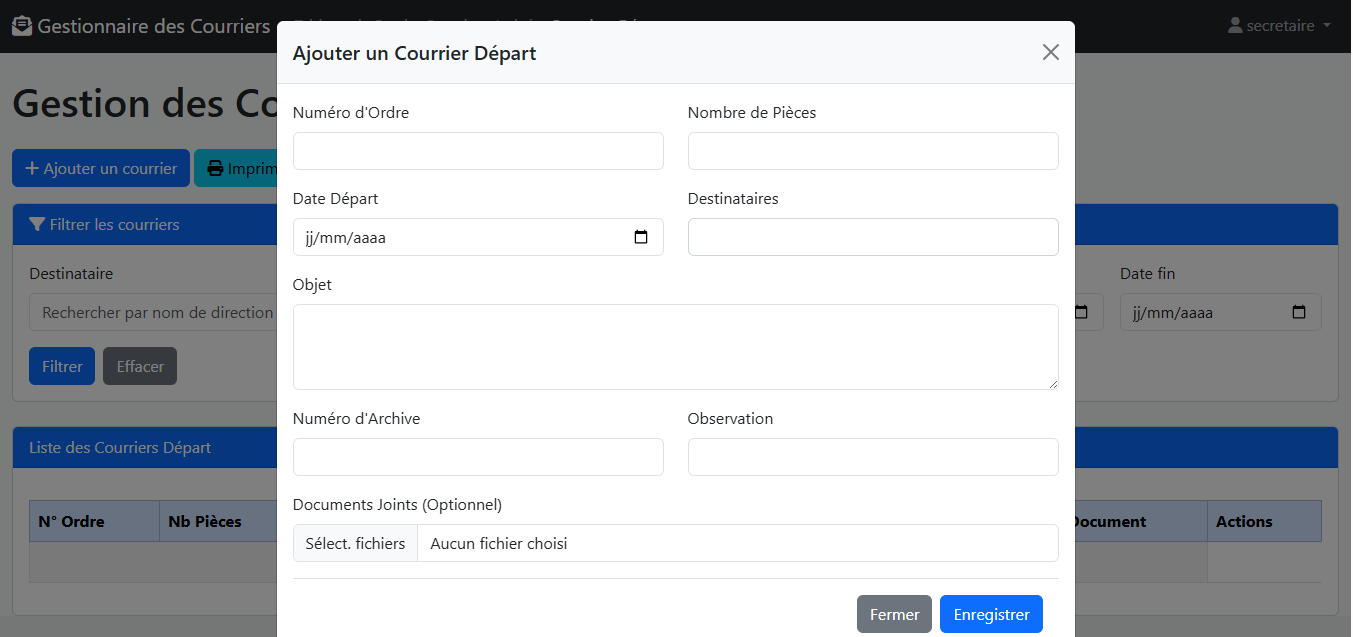The height and width of the screenshot is (637, 1353).
Task: Click the Numéro d'Archive input field
Action: [x=478, y=457]
